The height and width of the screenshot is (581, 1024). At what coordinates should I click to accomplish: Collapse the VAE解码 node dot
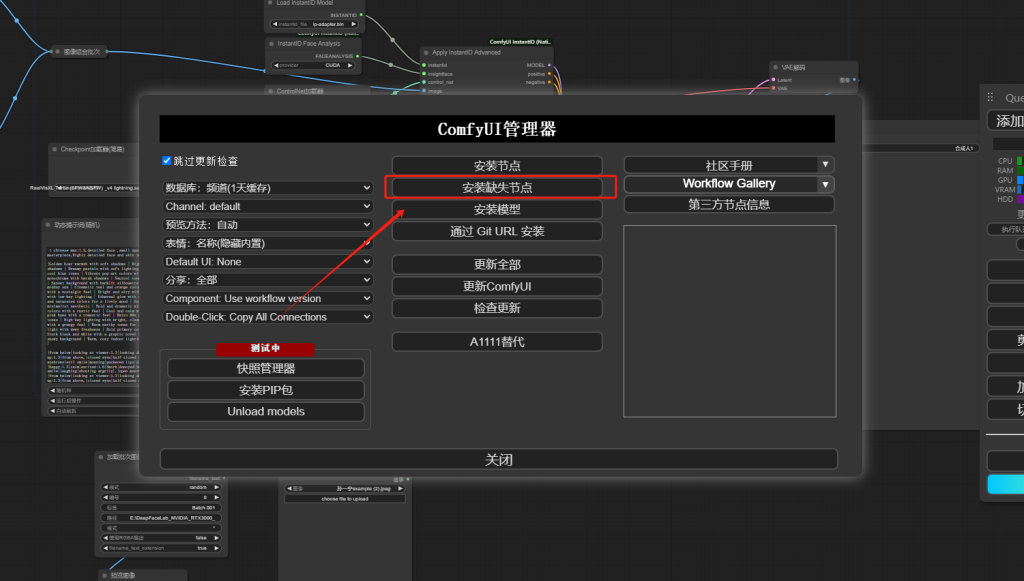(776, 67)
